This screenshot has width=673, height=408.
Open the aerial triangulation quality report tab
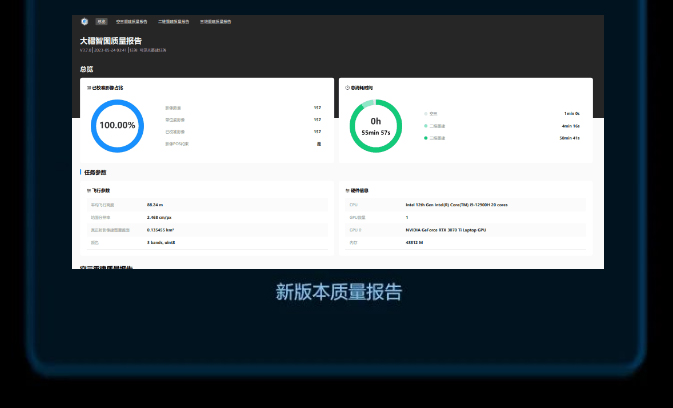pyautogui.click(x=132, y=20)
